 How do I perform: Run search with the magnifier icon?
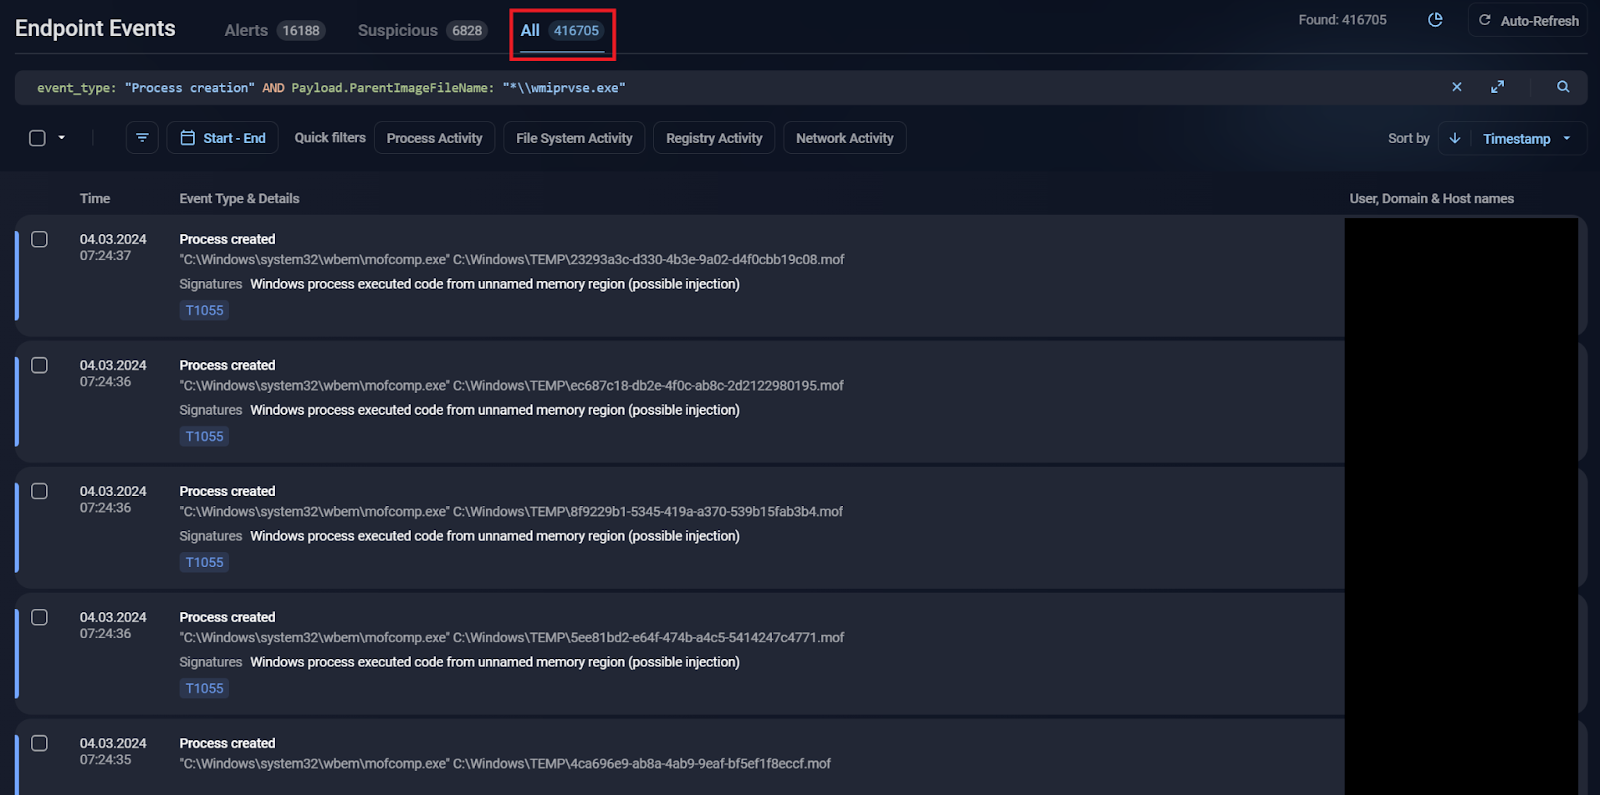(1563, 87)
